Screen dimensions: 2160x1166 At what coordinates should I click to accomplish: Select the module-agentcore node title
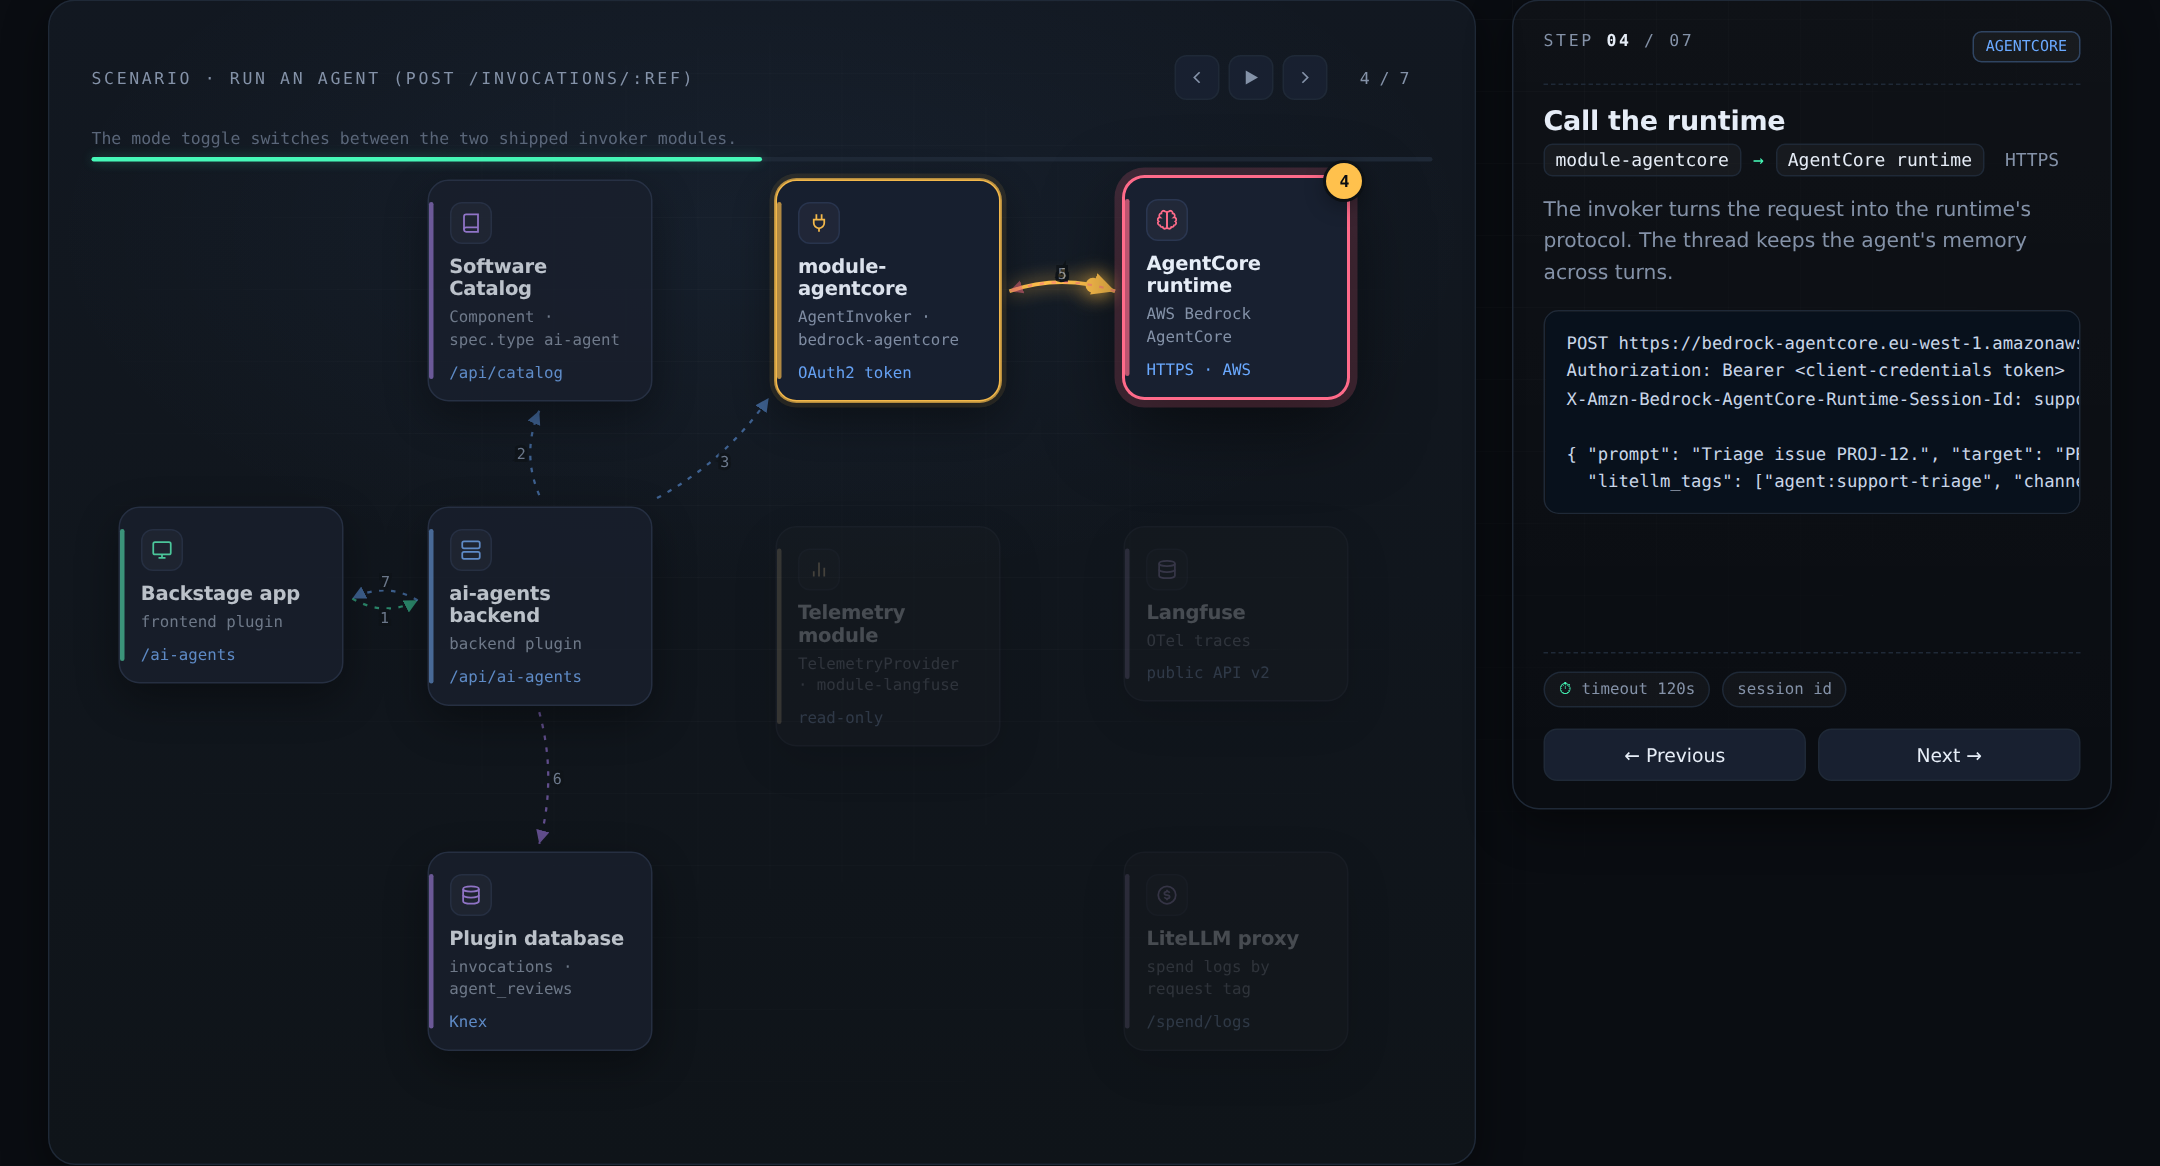click(x=852, y=277)
